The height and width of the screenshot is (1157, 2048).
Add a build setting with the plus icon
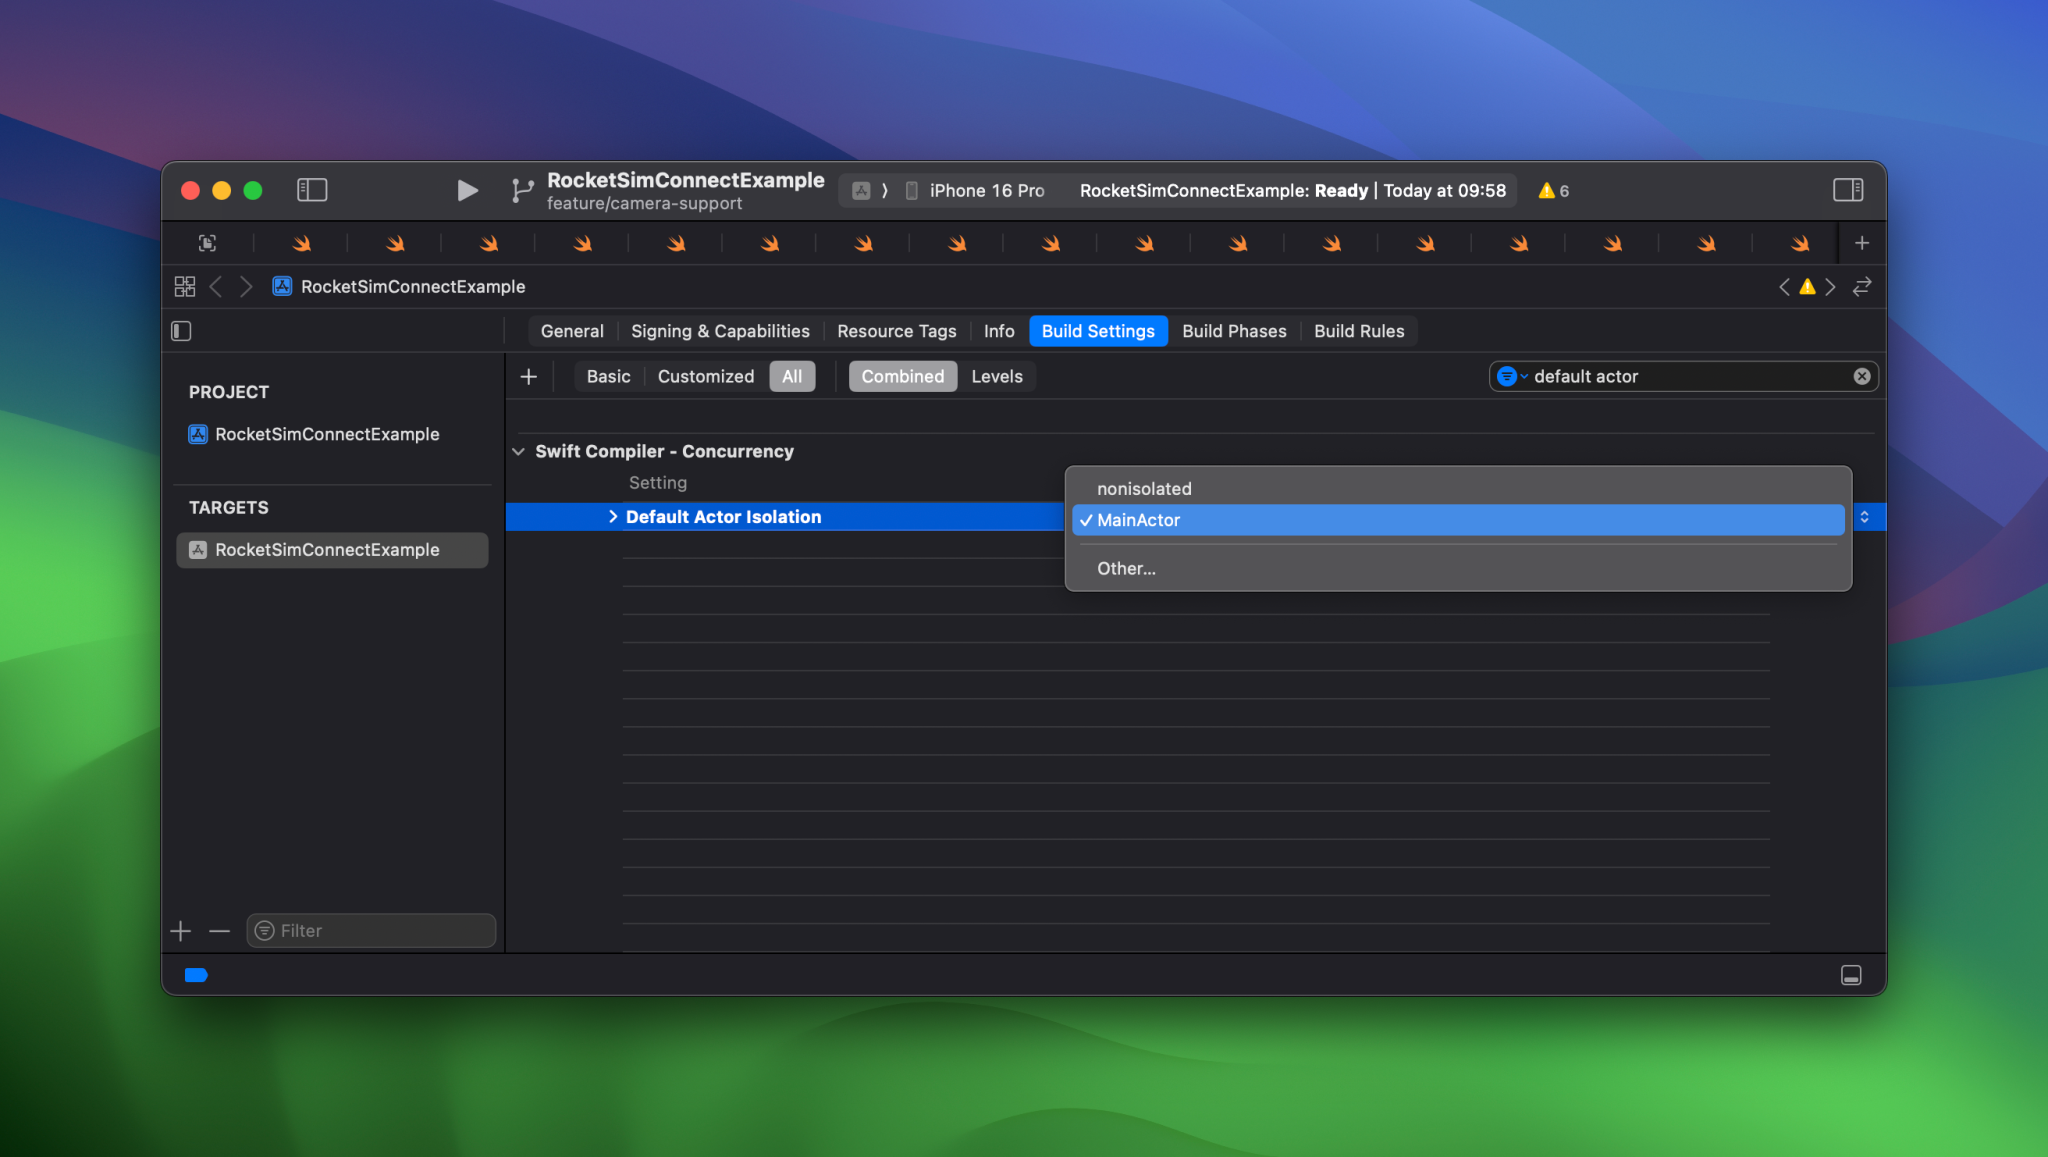(x=529, y=376)
